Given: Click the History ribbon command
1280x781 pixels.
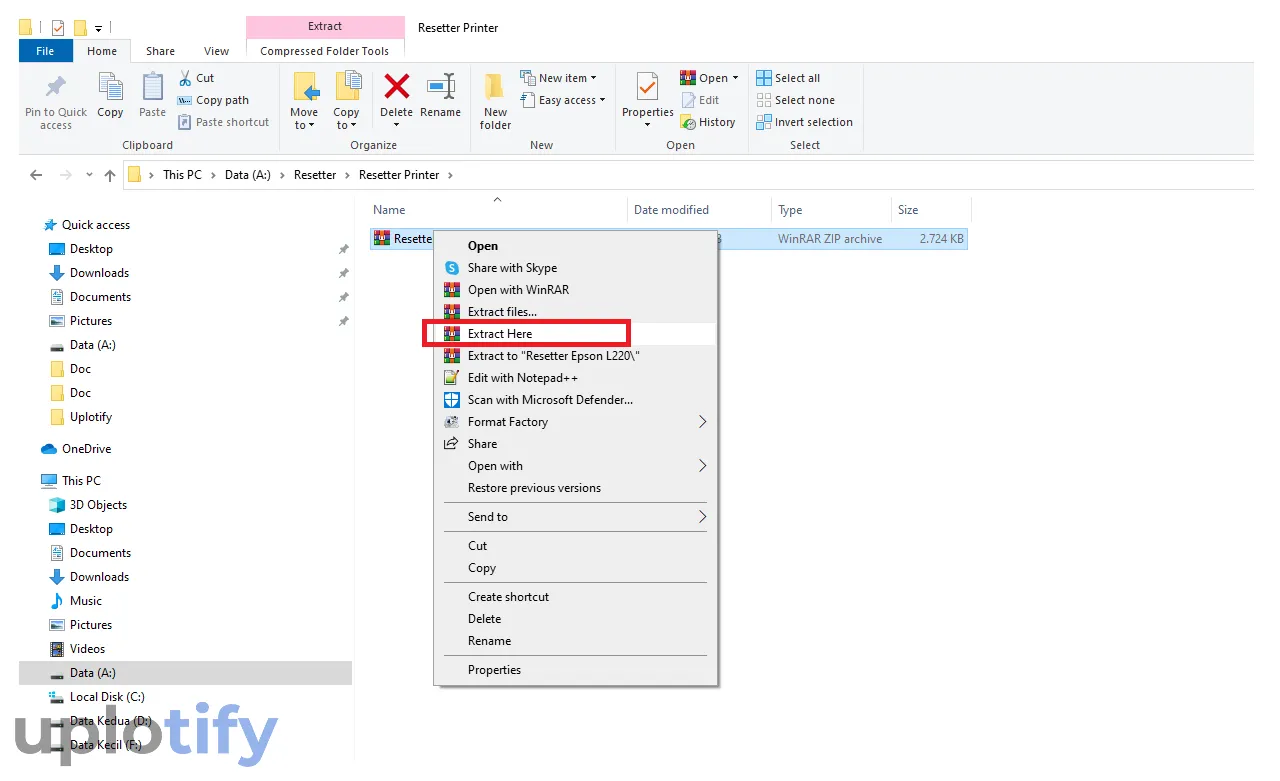Looking at the screenshot, I should coord(707,122).
